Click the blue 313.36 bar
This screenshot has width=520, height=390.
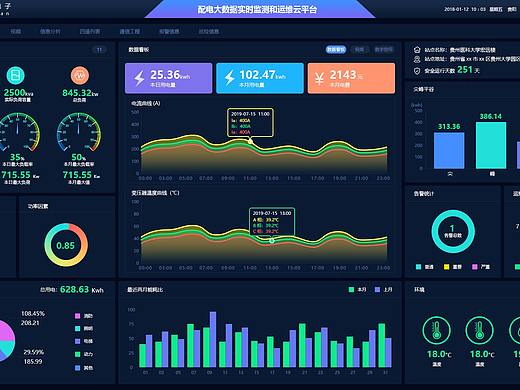pyautogui.click(x=449, y=150)
